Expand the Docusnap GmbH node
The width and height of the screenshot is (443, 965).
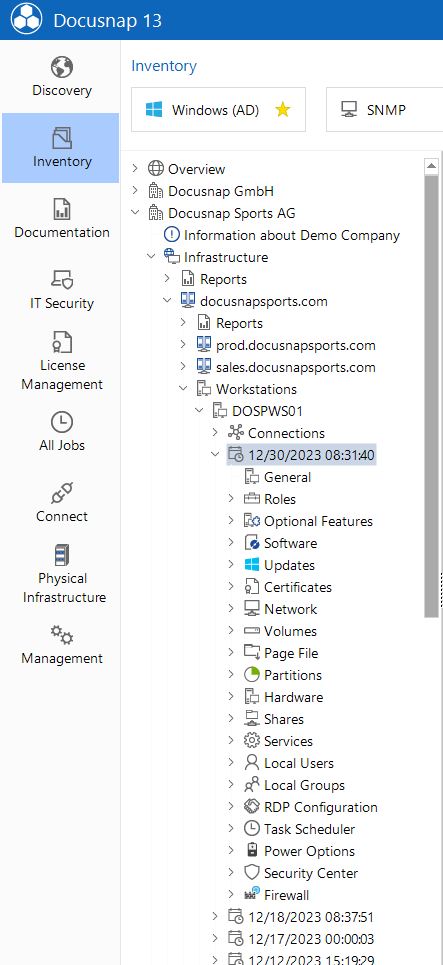135,191
